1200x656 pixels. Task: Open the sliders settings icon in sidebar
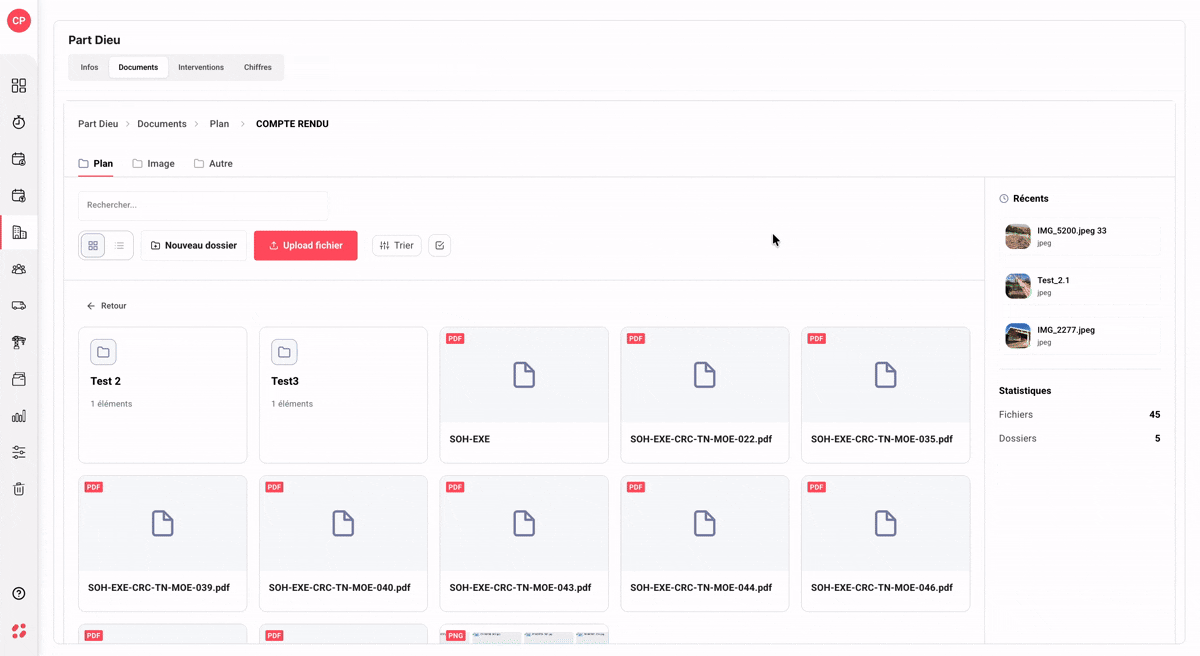coord(18,452)
